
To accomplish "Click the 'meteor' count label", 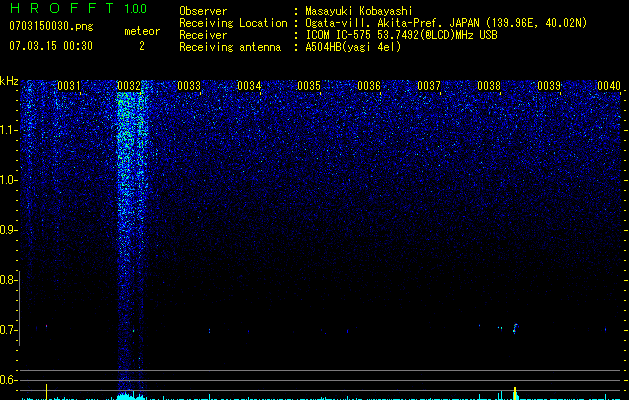I will click(x=142, y=31).
